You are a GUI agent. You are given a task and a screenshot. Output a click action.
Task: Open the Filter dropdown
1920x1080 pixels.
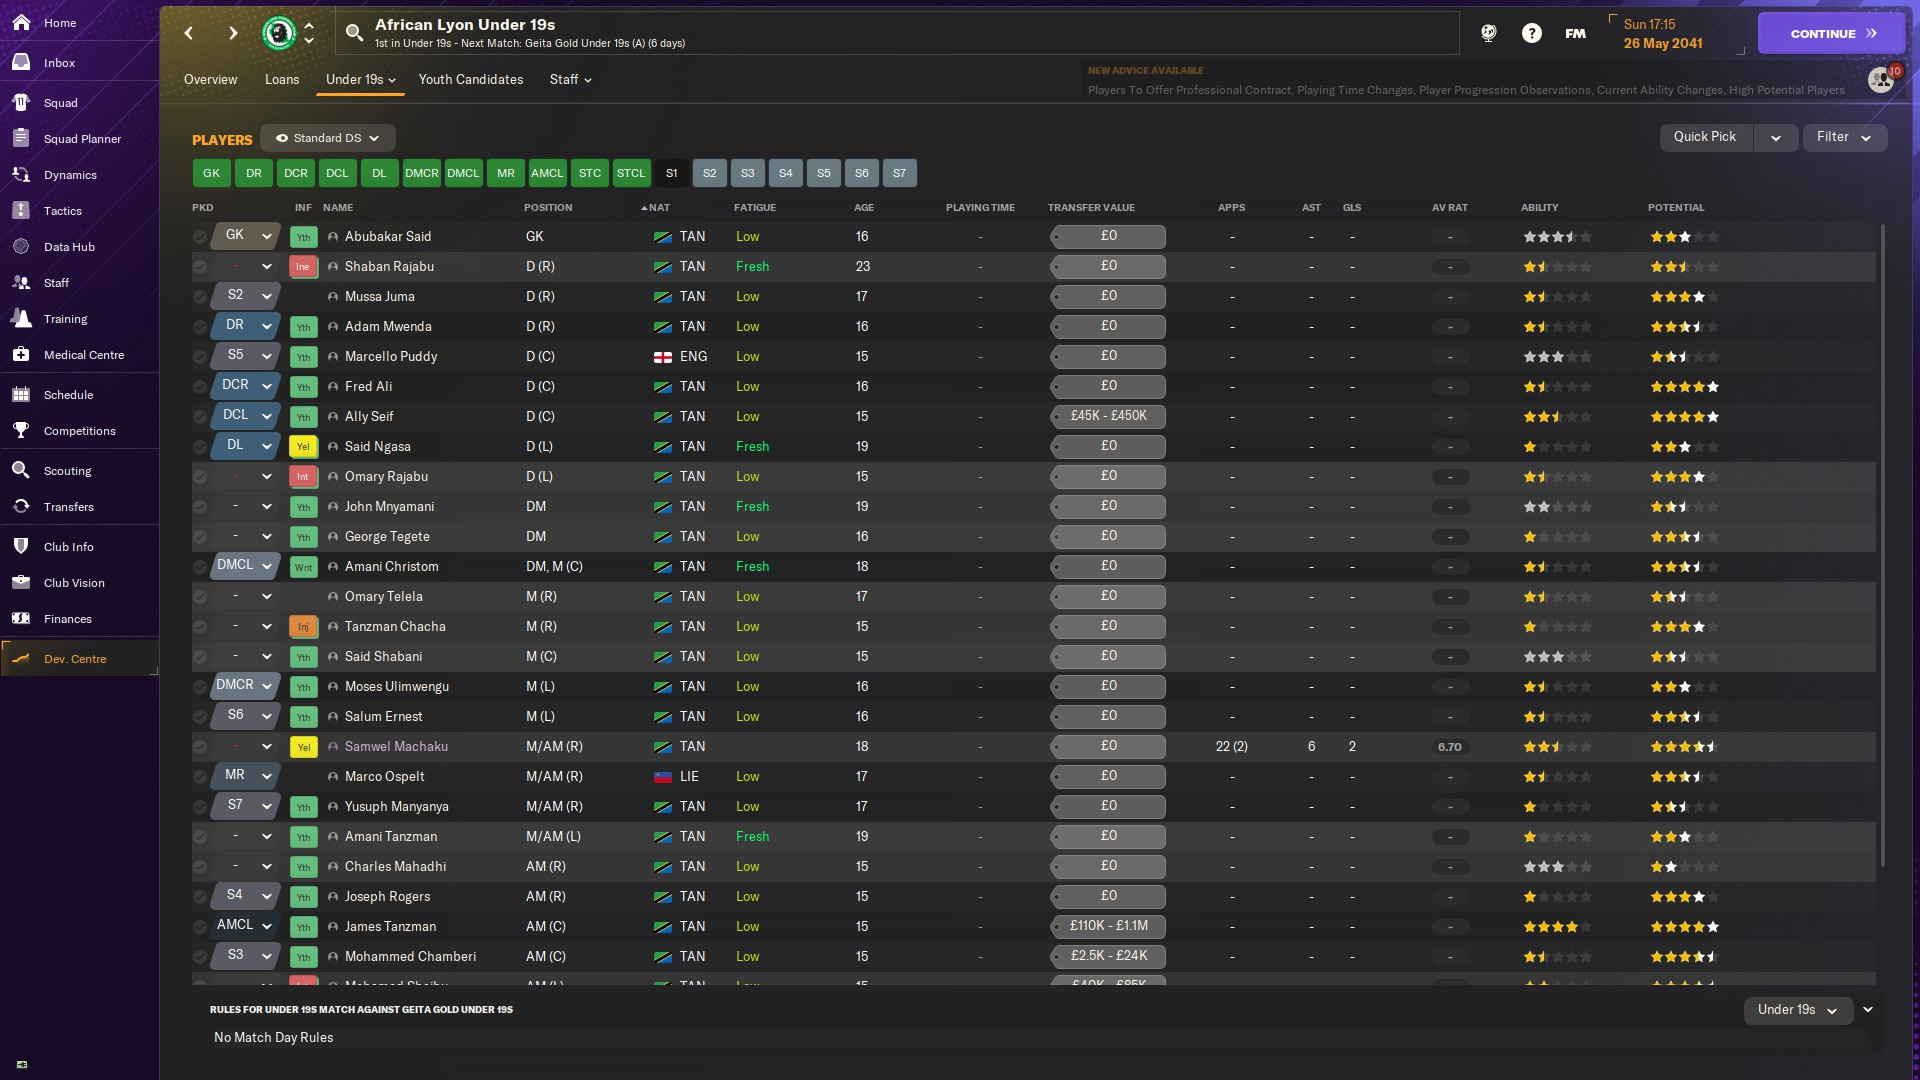(1844, 137)
